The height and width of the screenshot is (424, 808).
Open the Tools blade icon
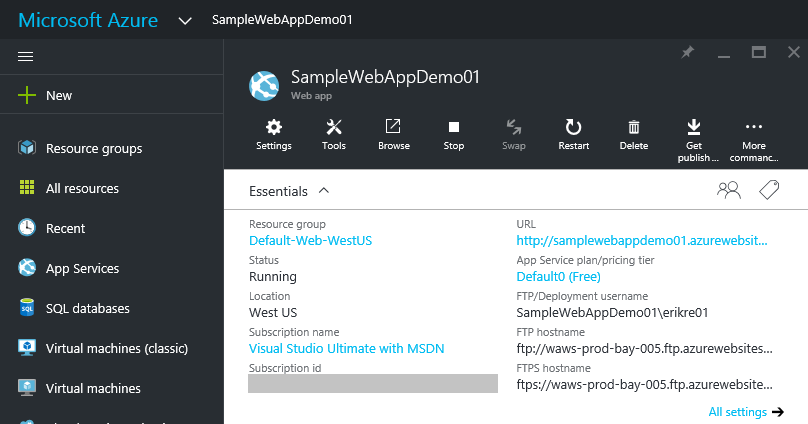(334, 134)
